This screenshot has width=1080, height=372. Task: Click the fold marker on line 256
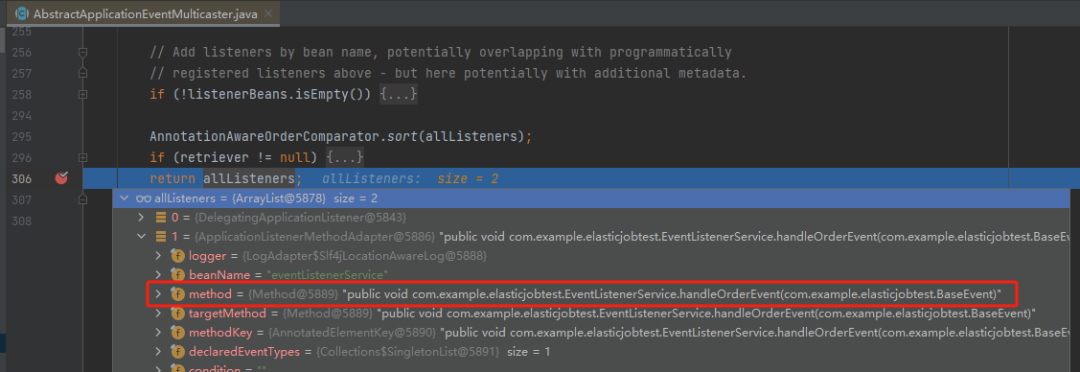[83, 52]
